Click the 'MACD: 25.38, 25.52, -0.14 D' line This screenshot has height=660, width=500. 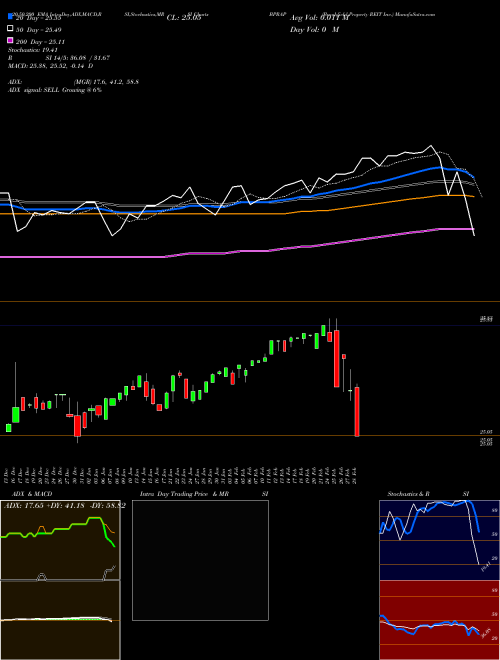[x=51, y=66]
